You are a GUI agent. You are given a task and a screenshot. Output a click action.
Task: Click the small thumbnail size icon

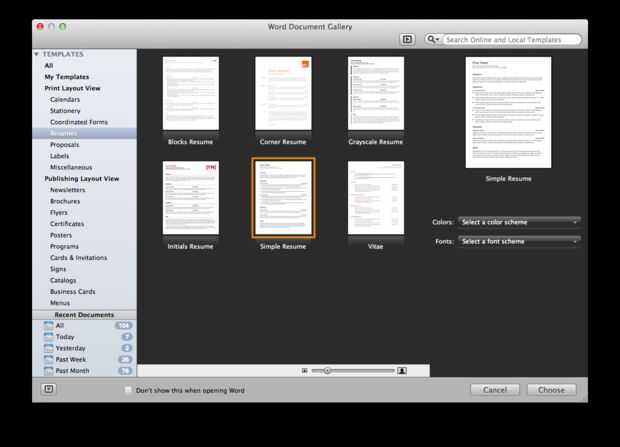(304, 371)
